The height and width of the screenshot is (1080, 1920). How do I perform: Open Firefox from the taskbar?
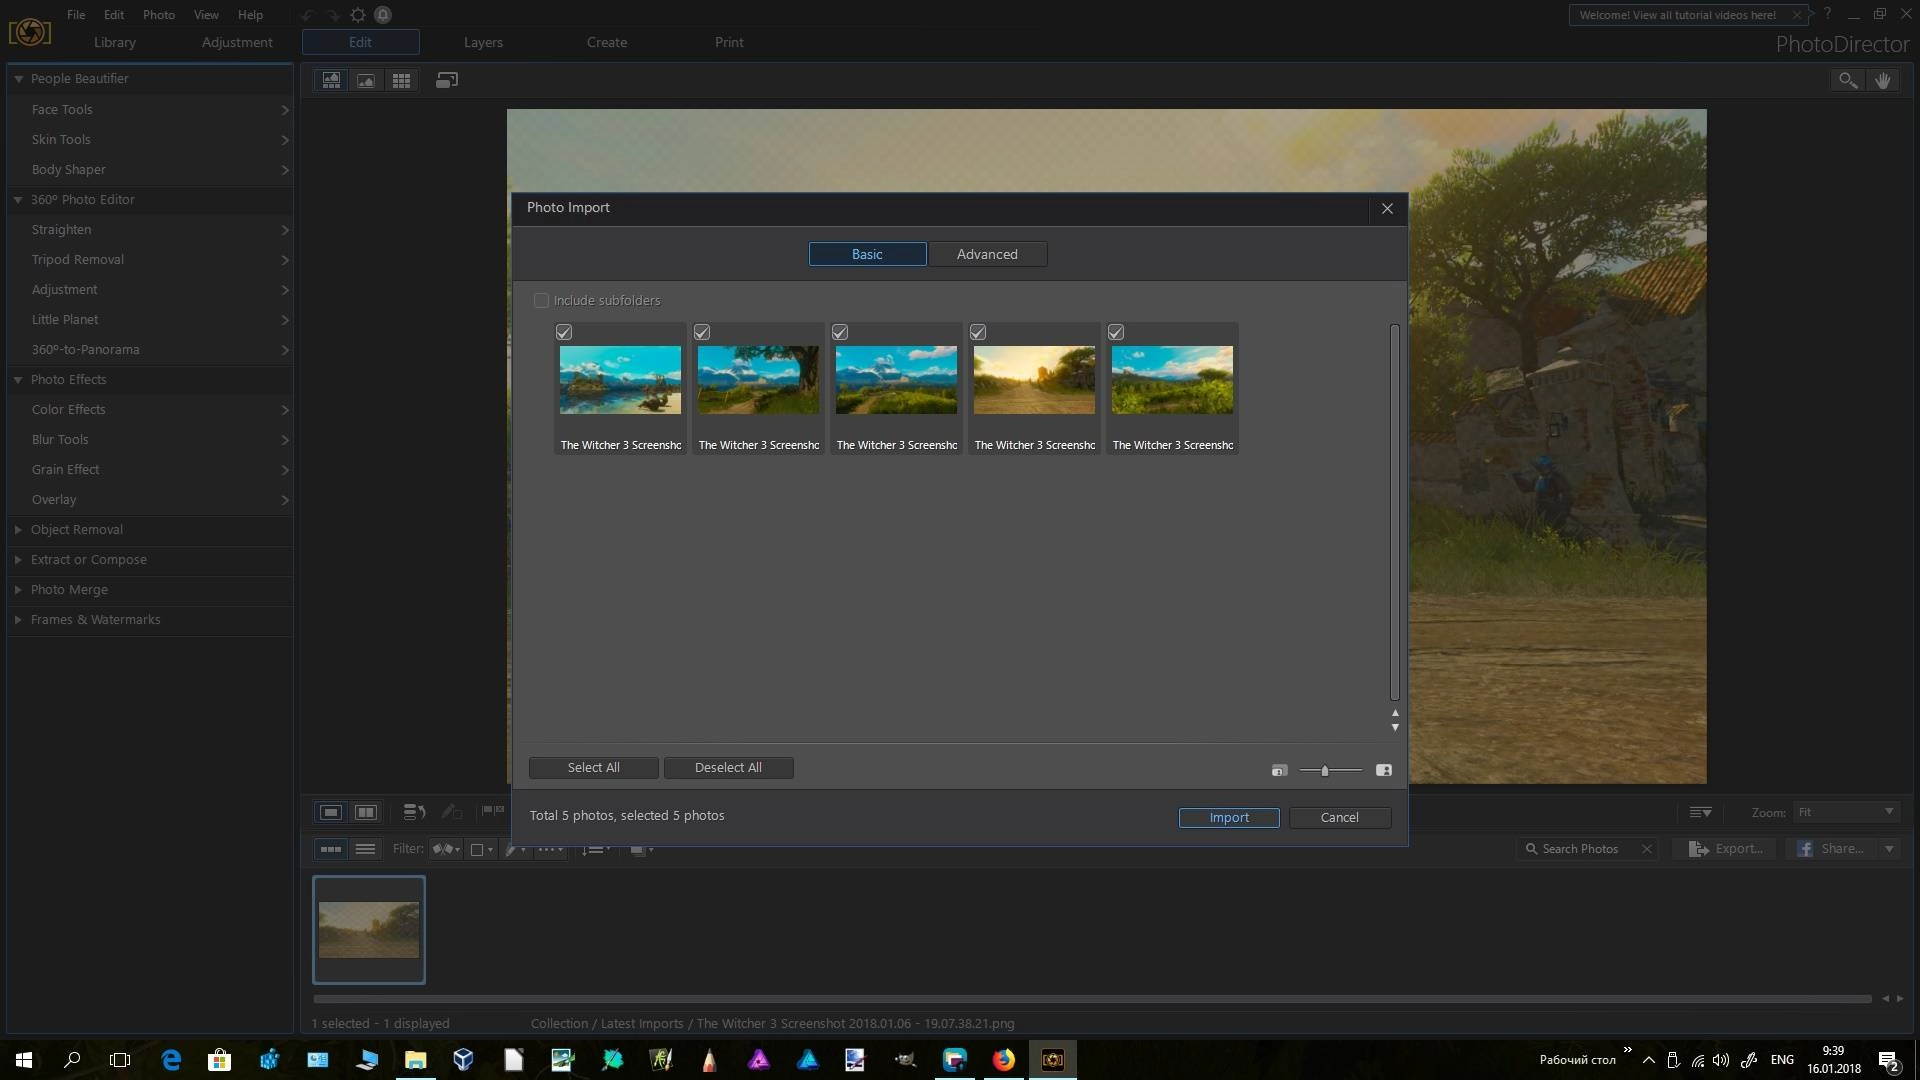coord(1003,1059)
